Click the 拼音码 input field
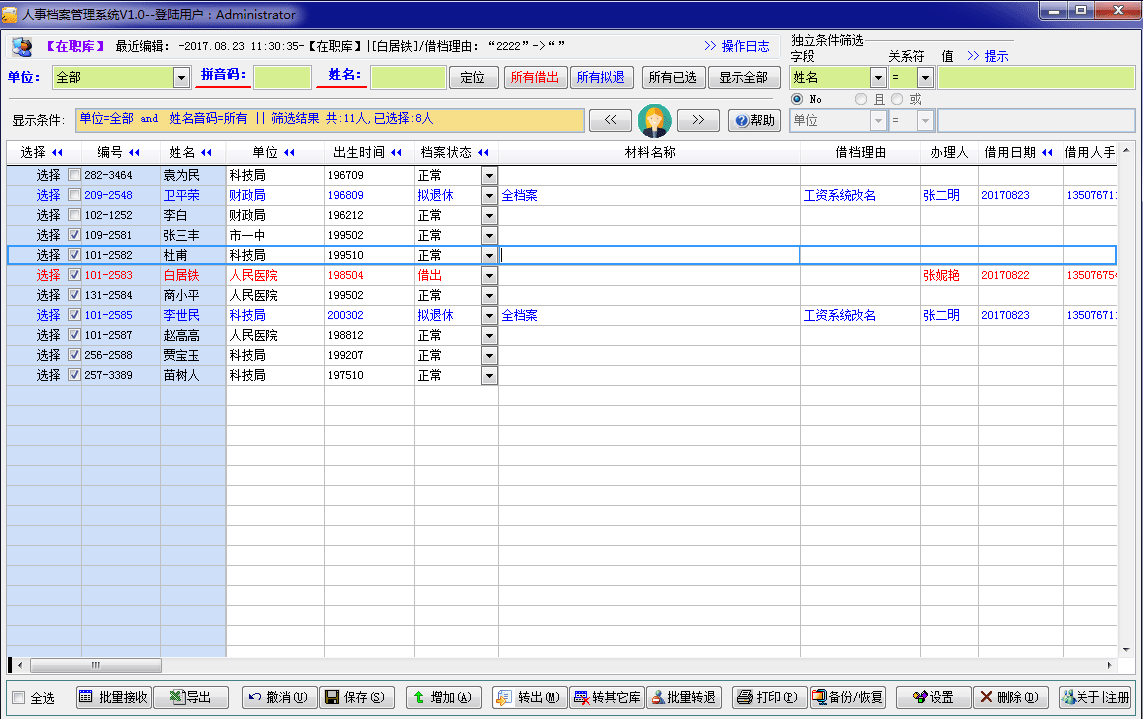Image resolution: width=1143 pixels, height=719 pixels. (282, 77)
